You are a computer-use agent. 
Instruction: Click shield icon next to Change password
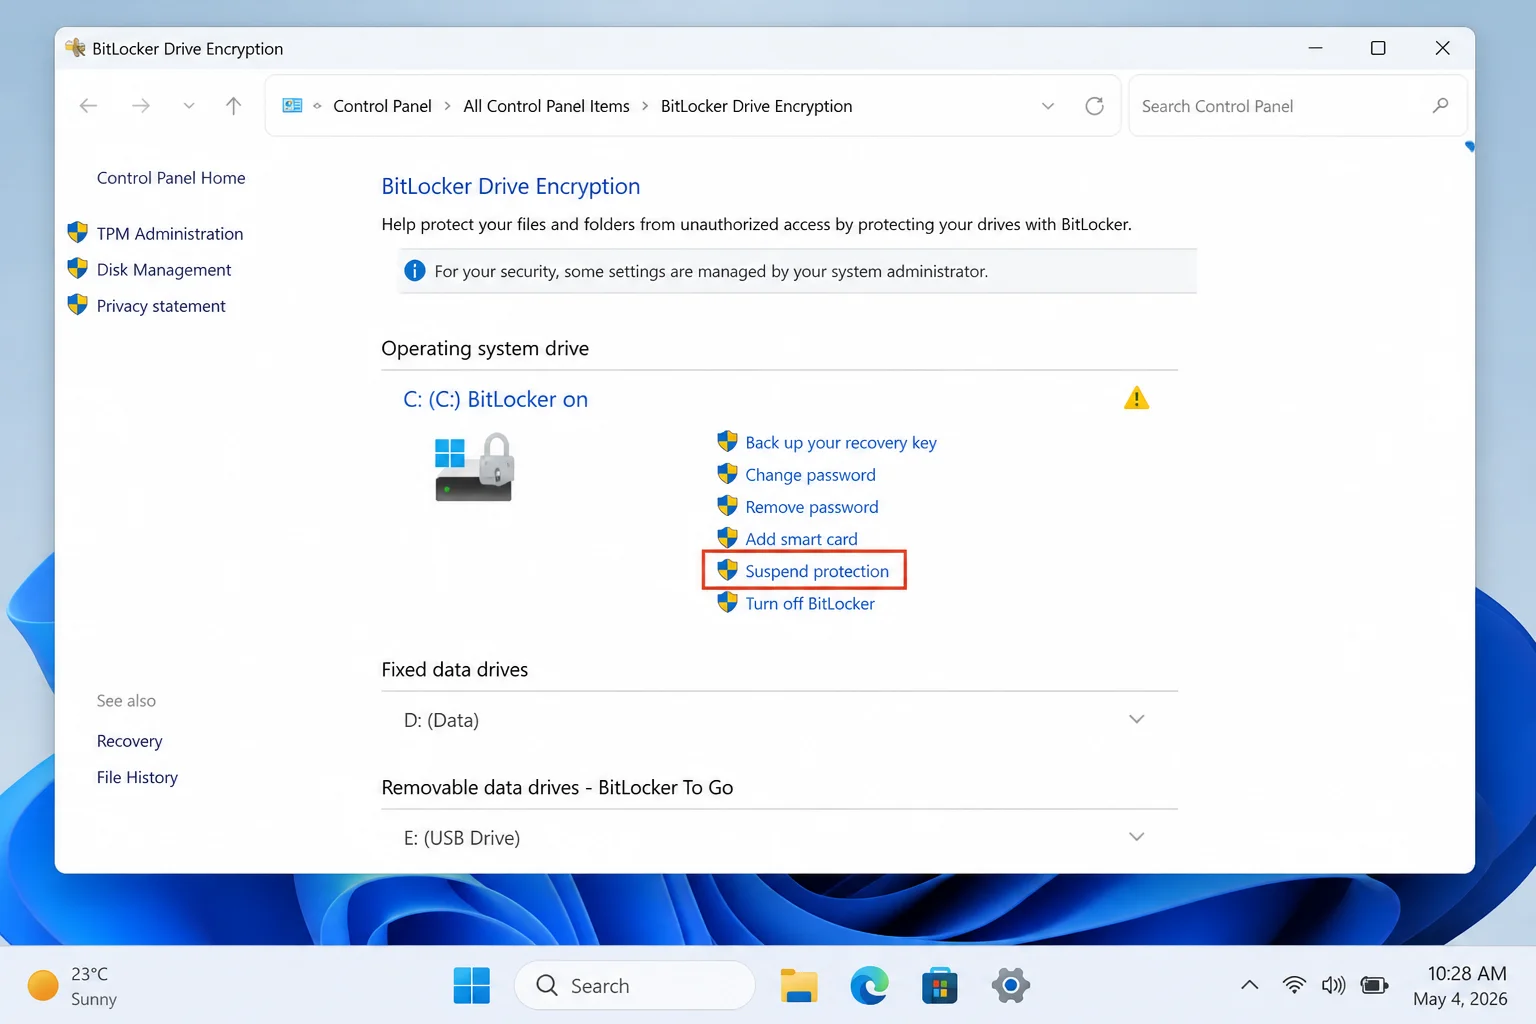[727, 474]
